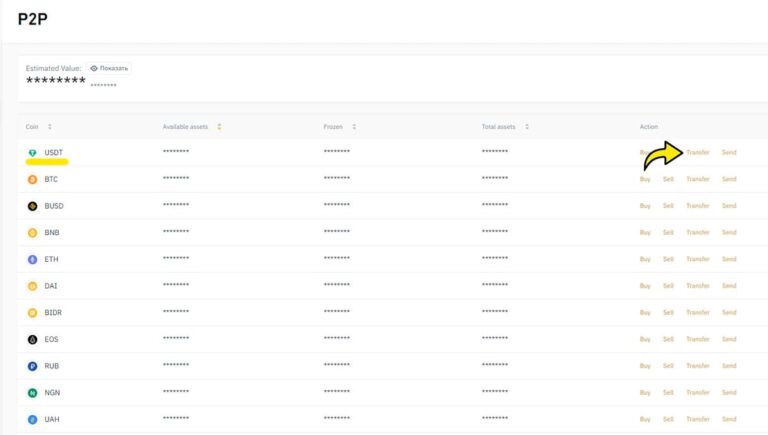This screenshot has width=768, height=435.
Task: Click the BIDR coin name
Action: pyautogui.click(x=53, y=313)
